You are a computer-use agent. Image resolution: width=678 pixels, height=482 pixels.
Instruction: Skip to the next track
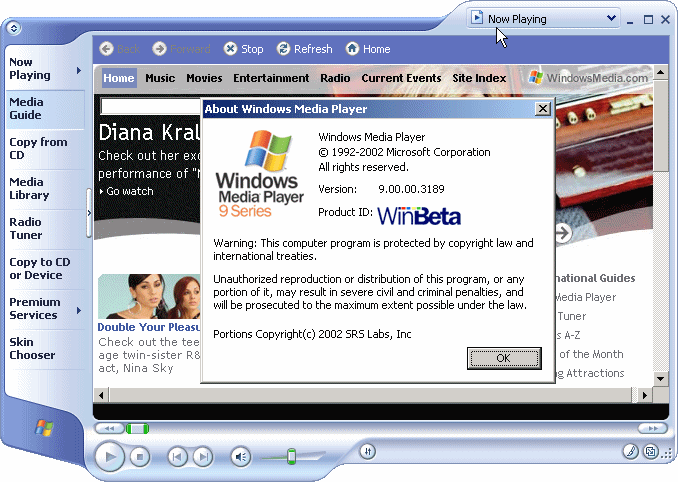(x=203, y=456)
